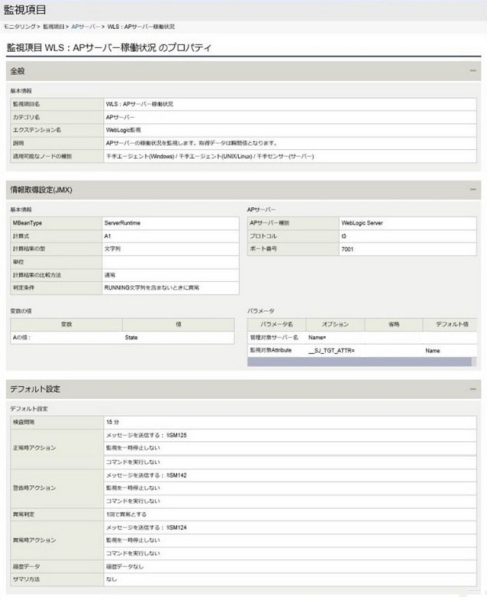Open the APサーバー breadcrumb link

[86, 26]
